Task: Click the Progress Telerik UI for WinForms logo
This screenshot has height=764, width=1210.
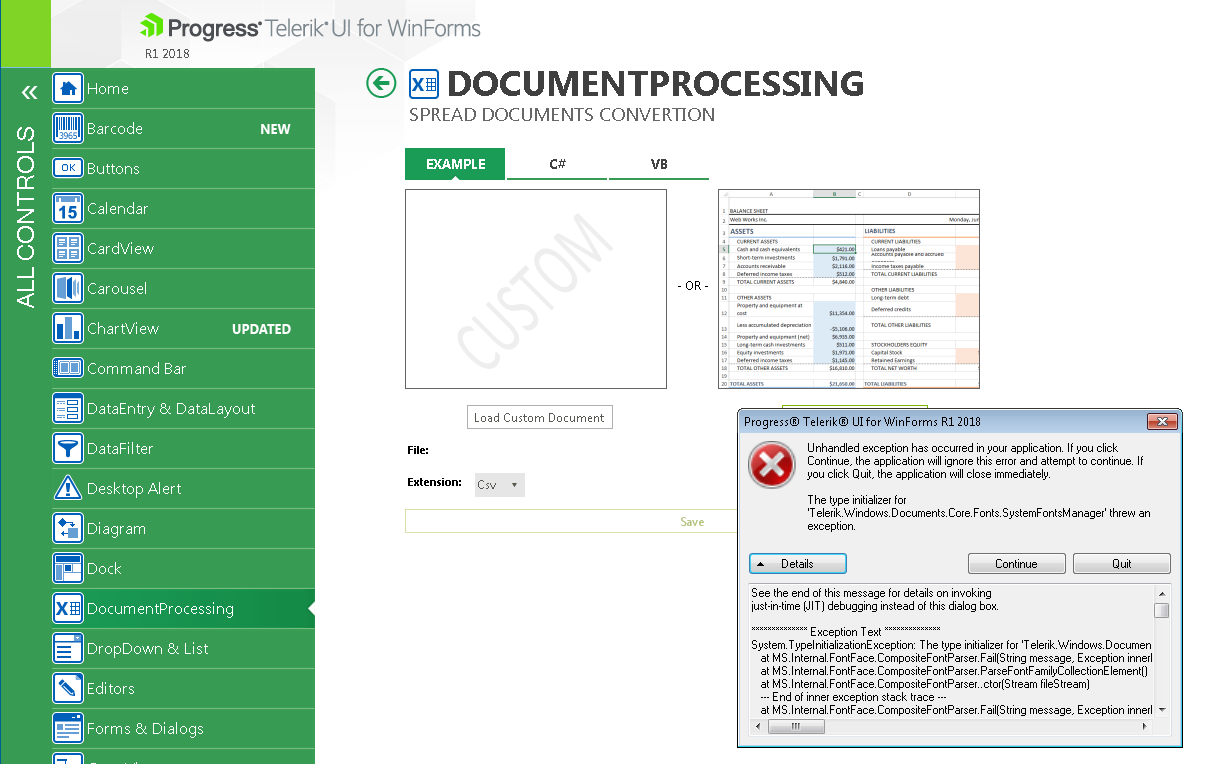Action: pyautogui.click(x=310, y=28)
